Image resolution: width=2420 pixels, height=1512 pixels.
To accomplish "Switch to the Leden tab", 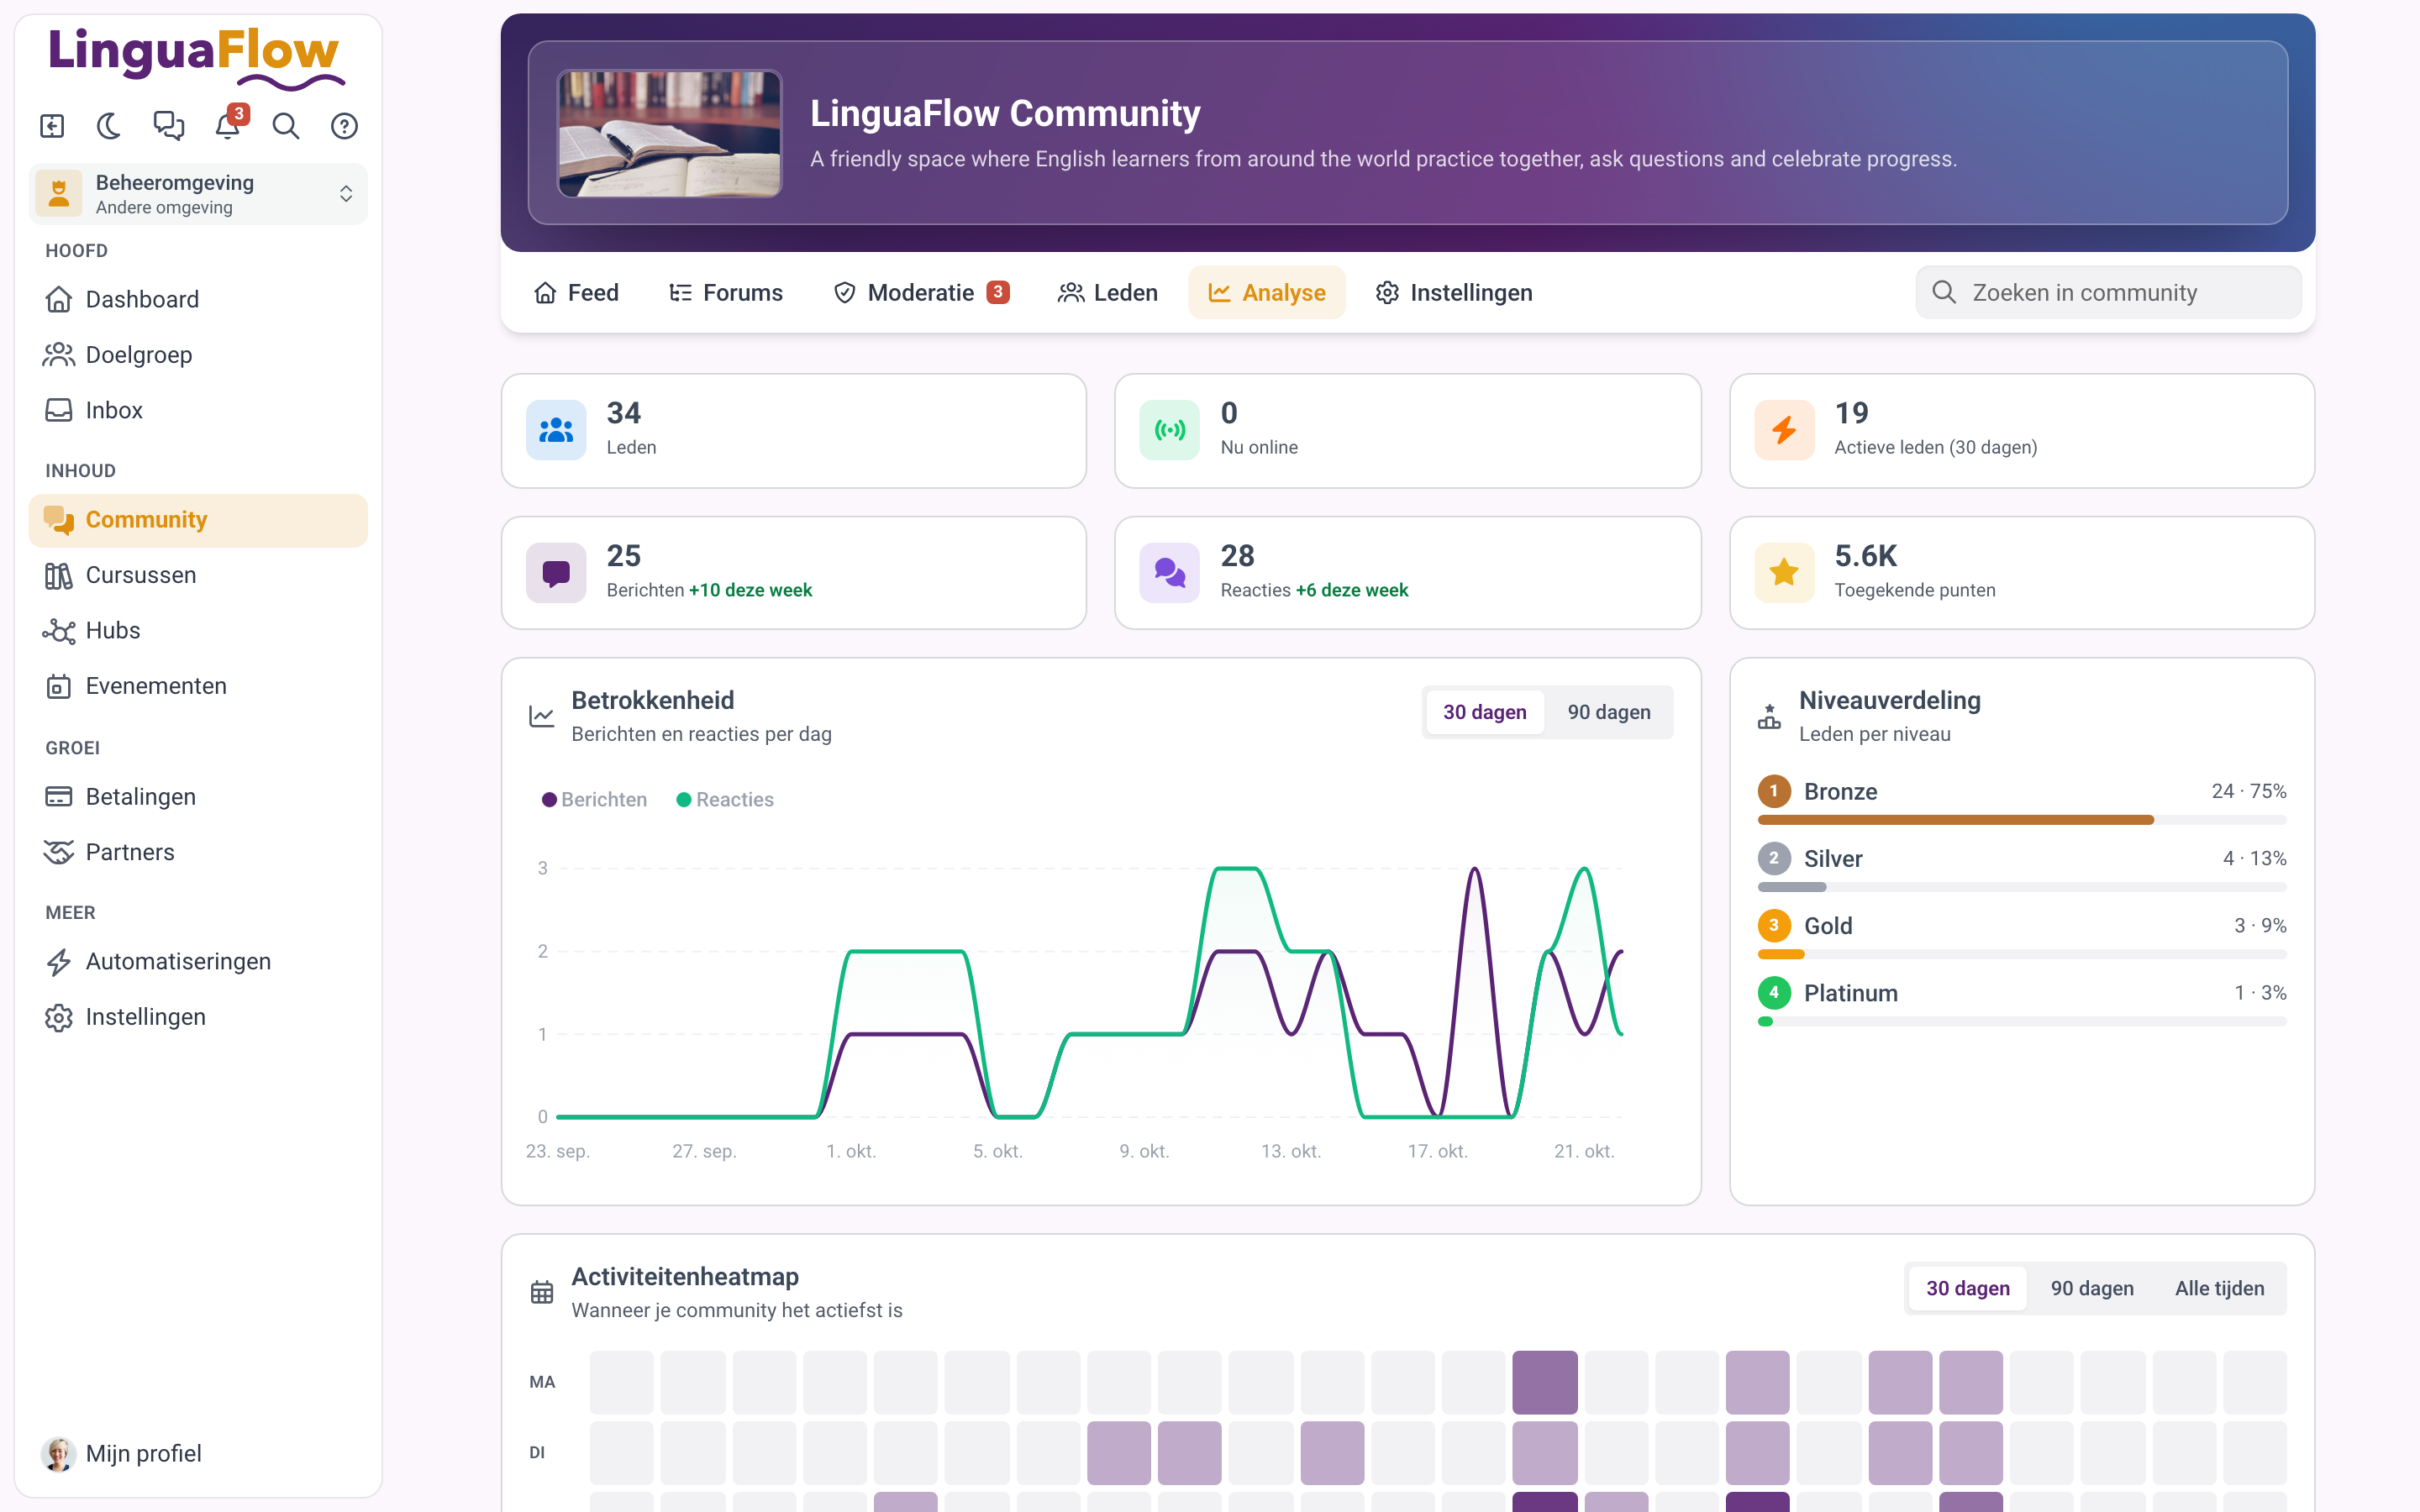I will 1108,292.
